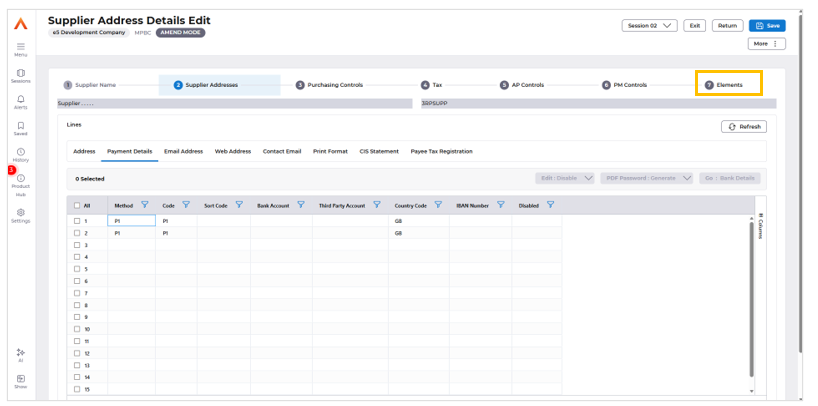Select row 1 checkbox

point(77,221)
